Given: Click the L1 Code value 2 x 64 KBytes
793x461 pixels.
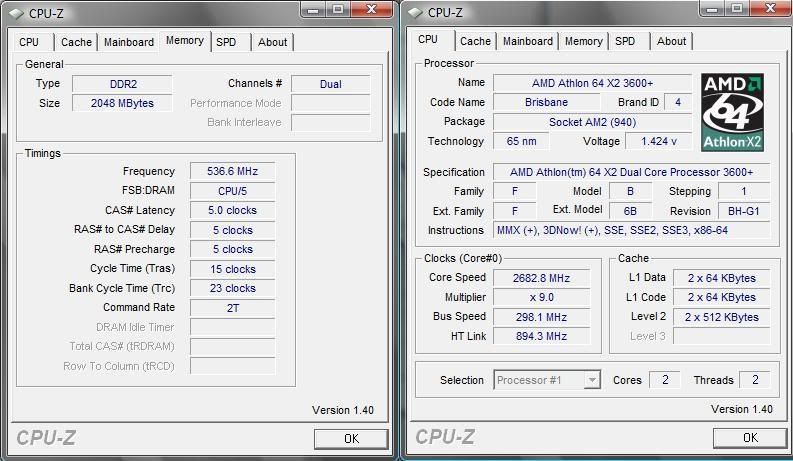Looking at the screenshot, I should (722, 297).
